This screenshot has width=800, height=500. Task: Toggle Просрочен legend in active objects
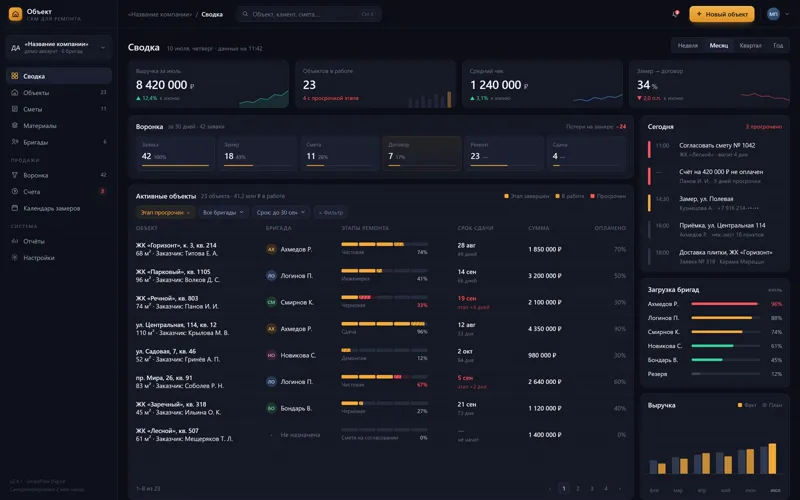(x=608, y=196)
